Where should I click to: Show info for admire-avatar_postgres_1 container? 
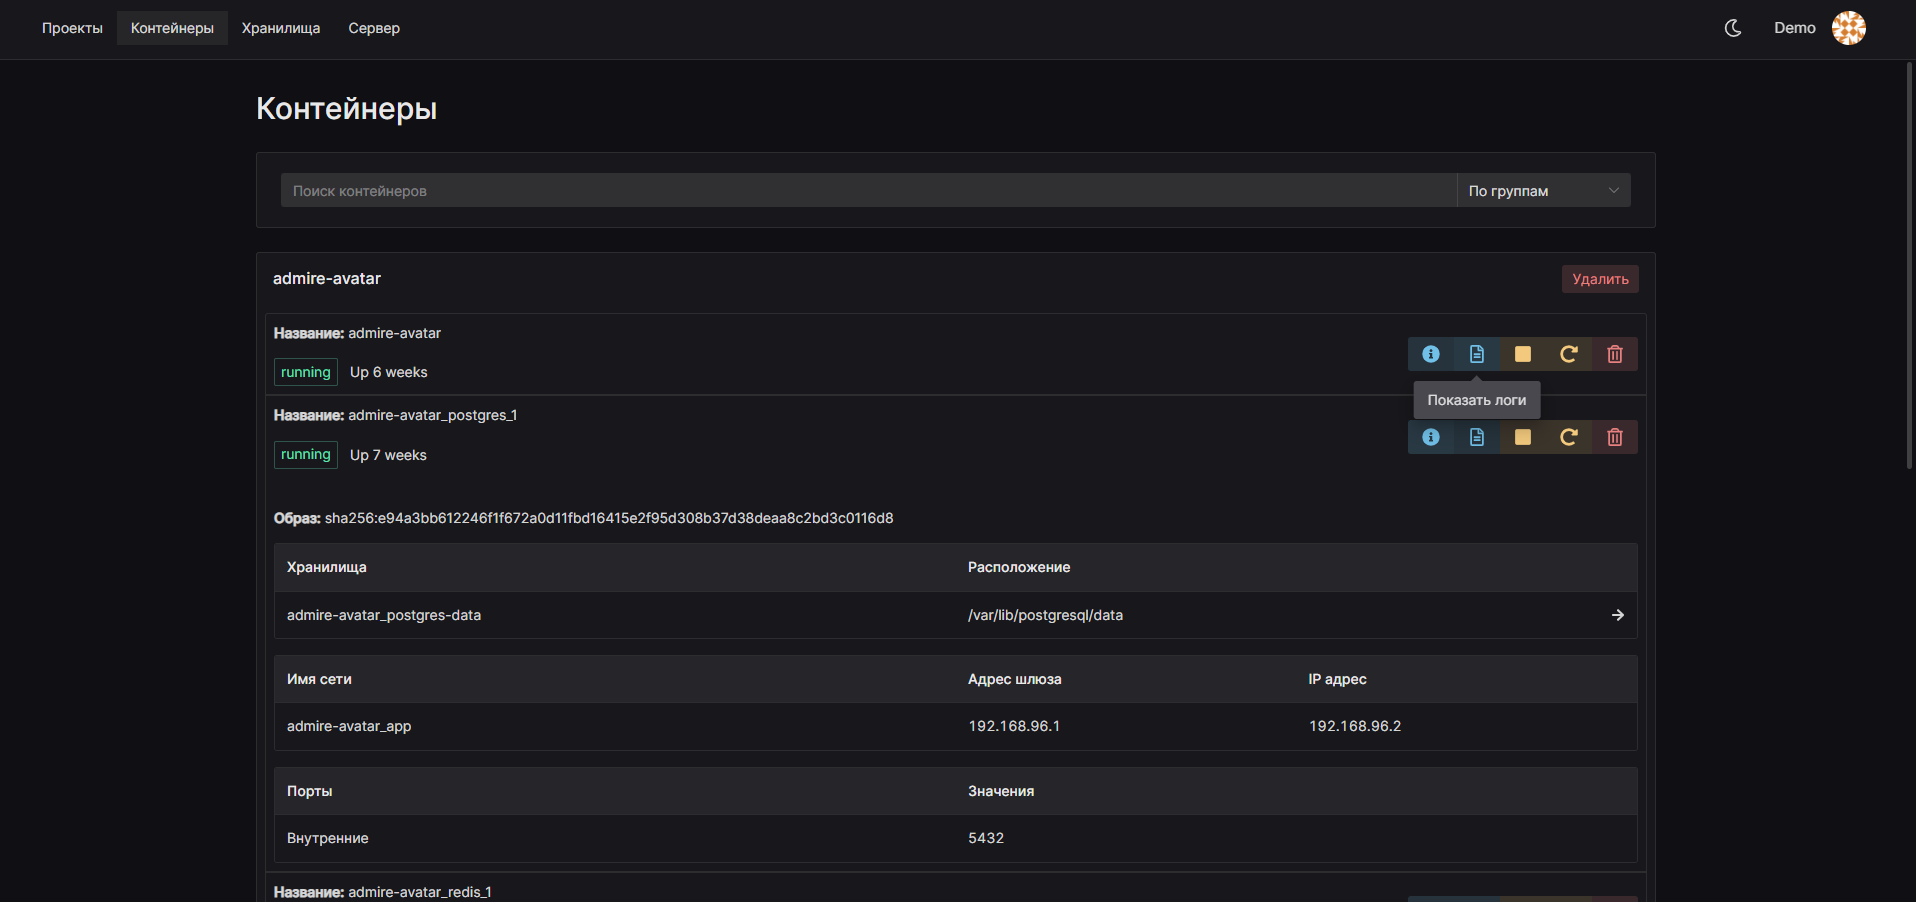coord(1431,437)
